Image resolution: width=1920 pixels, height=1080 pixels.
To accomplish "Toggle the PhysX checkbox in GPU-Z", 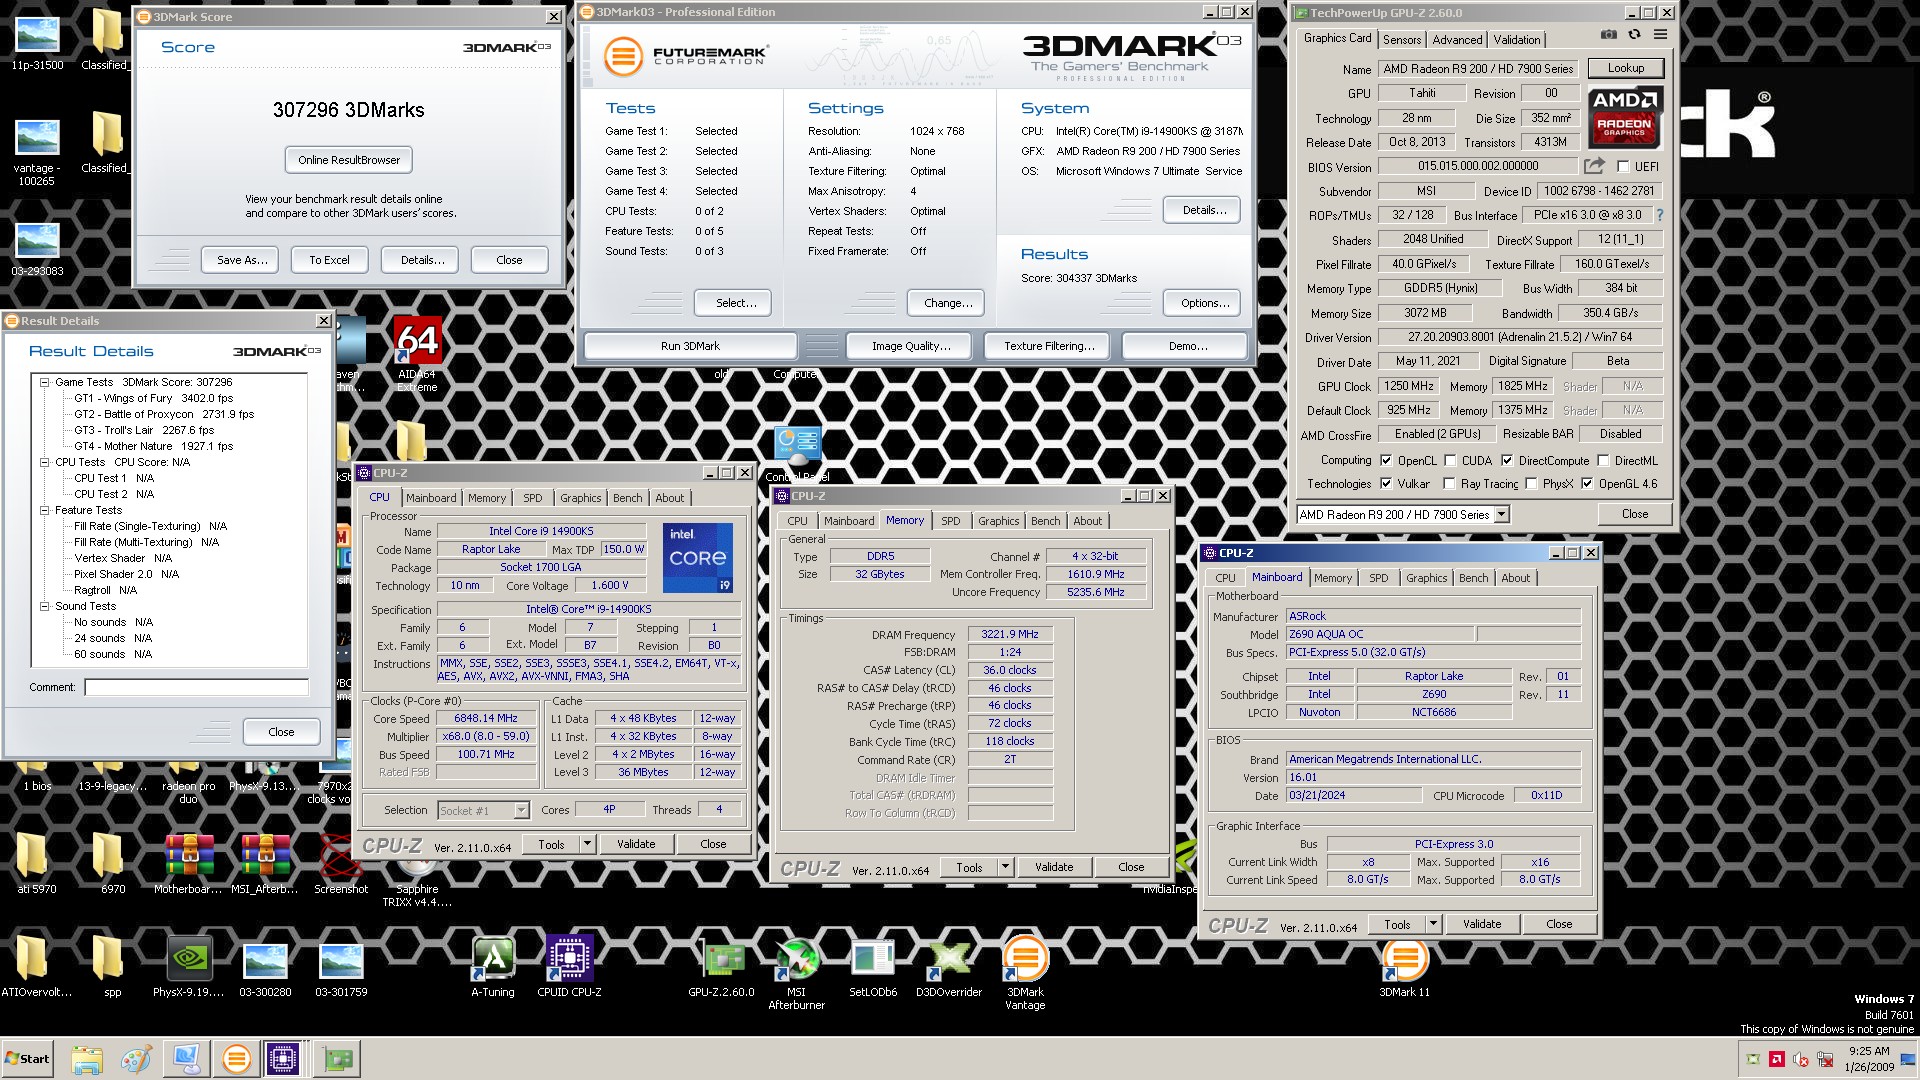I will tap(1531, 484).
